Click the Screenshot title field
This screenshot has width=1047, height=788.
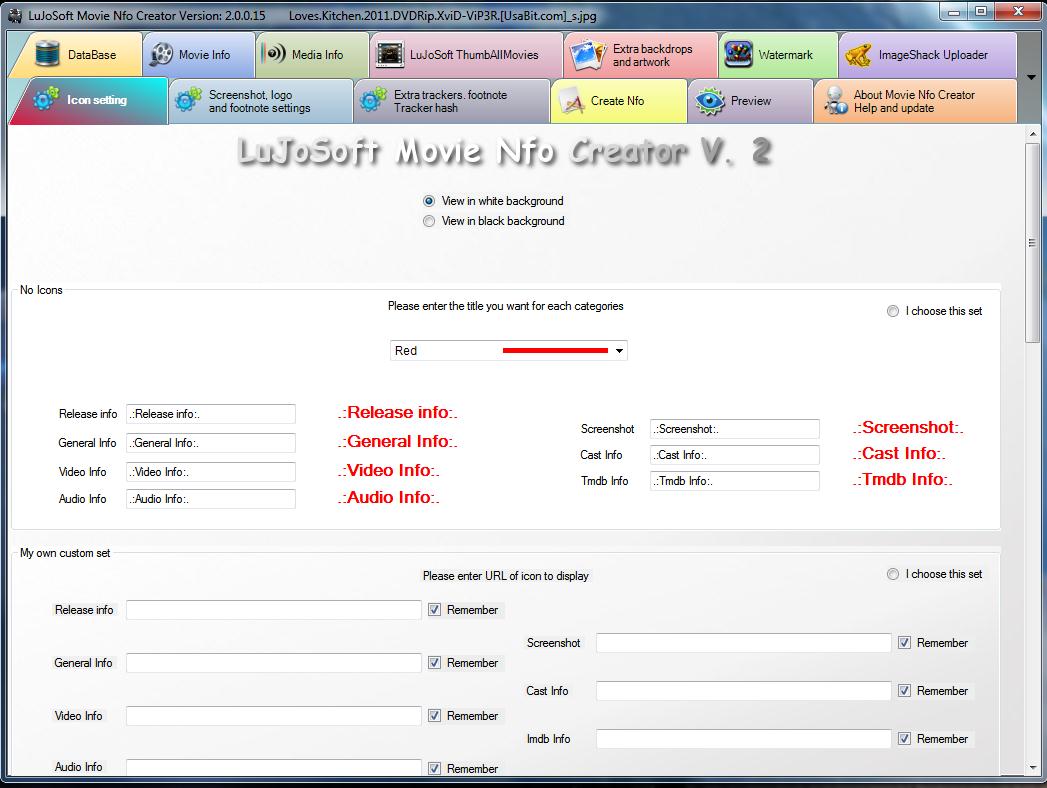(x=735, y=429)
